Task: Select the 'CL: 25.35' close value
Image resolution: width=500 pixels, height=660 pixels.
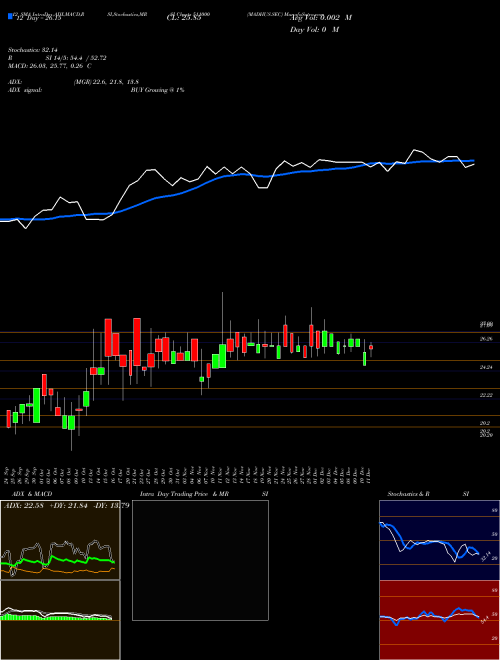Action: [184, 19]
